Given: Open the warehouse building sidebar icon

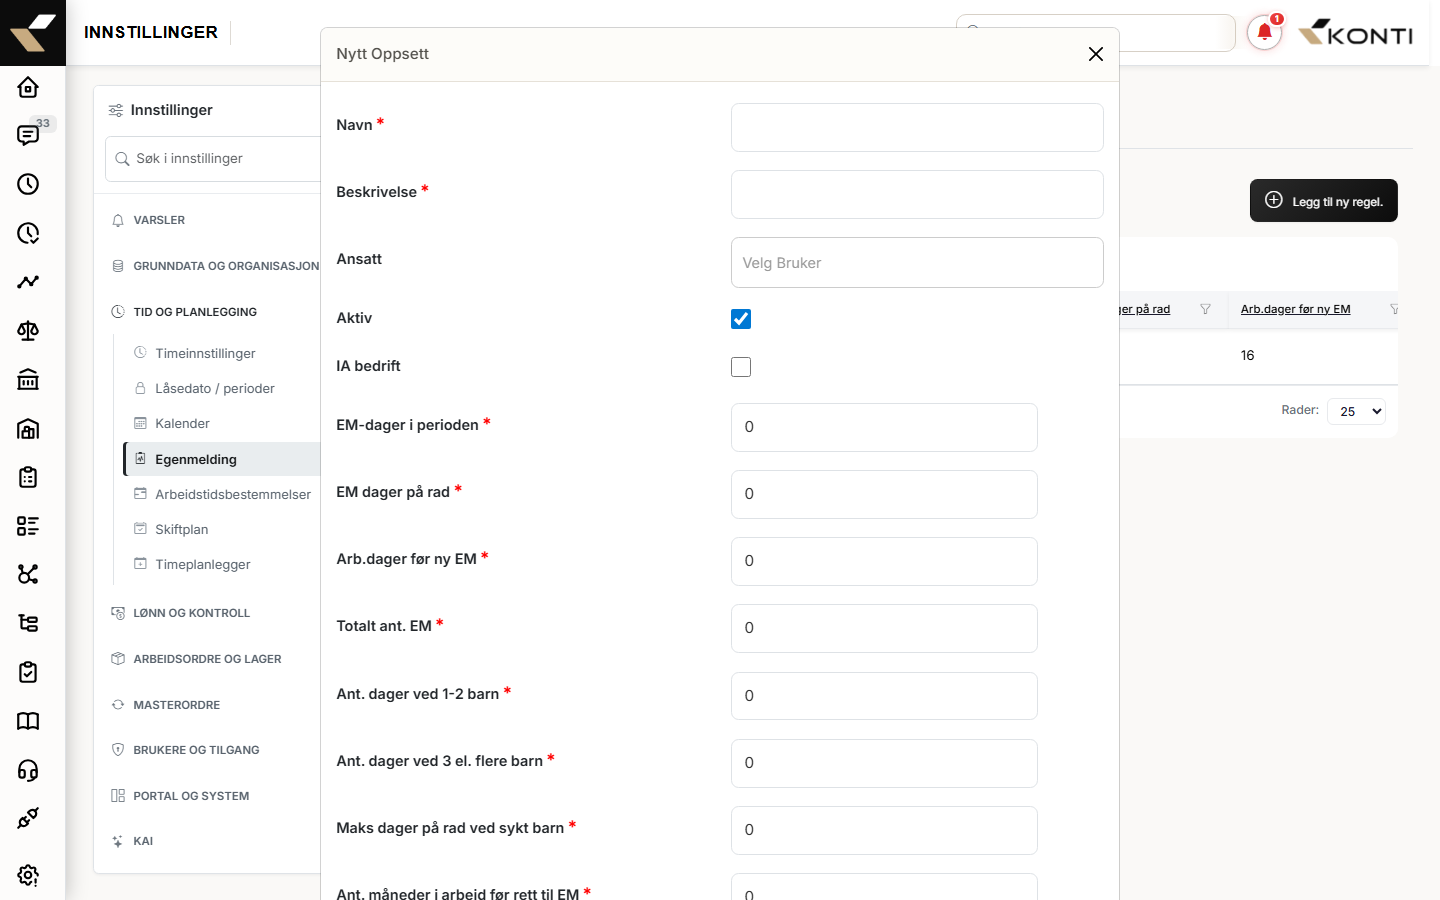Looking at the screenshot, I should point(28,428).
